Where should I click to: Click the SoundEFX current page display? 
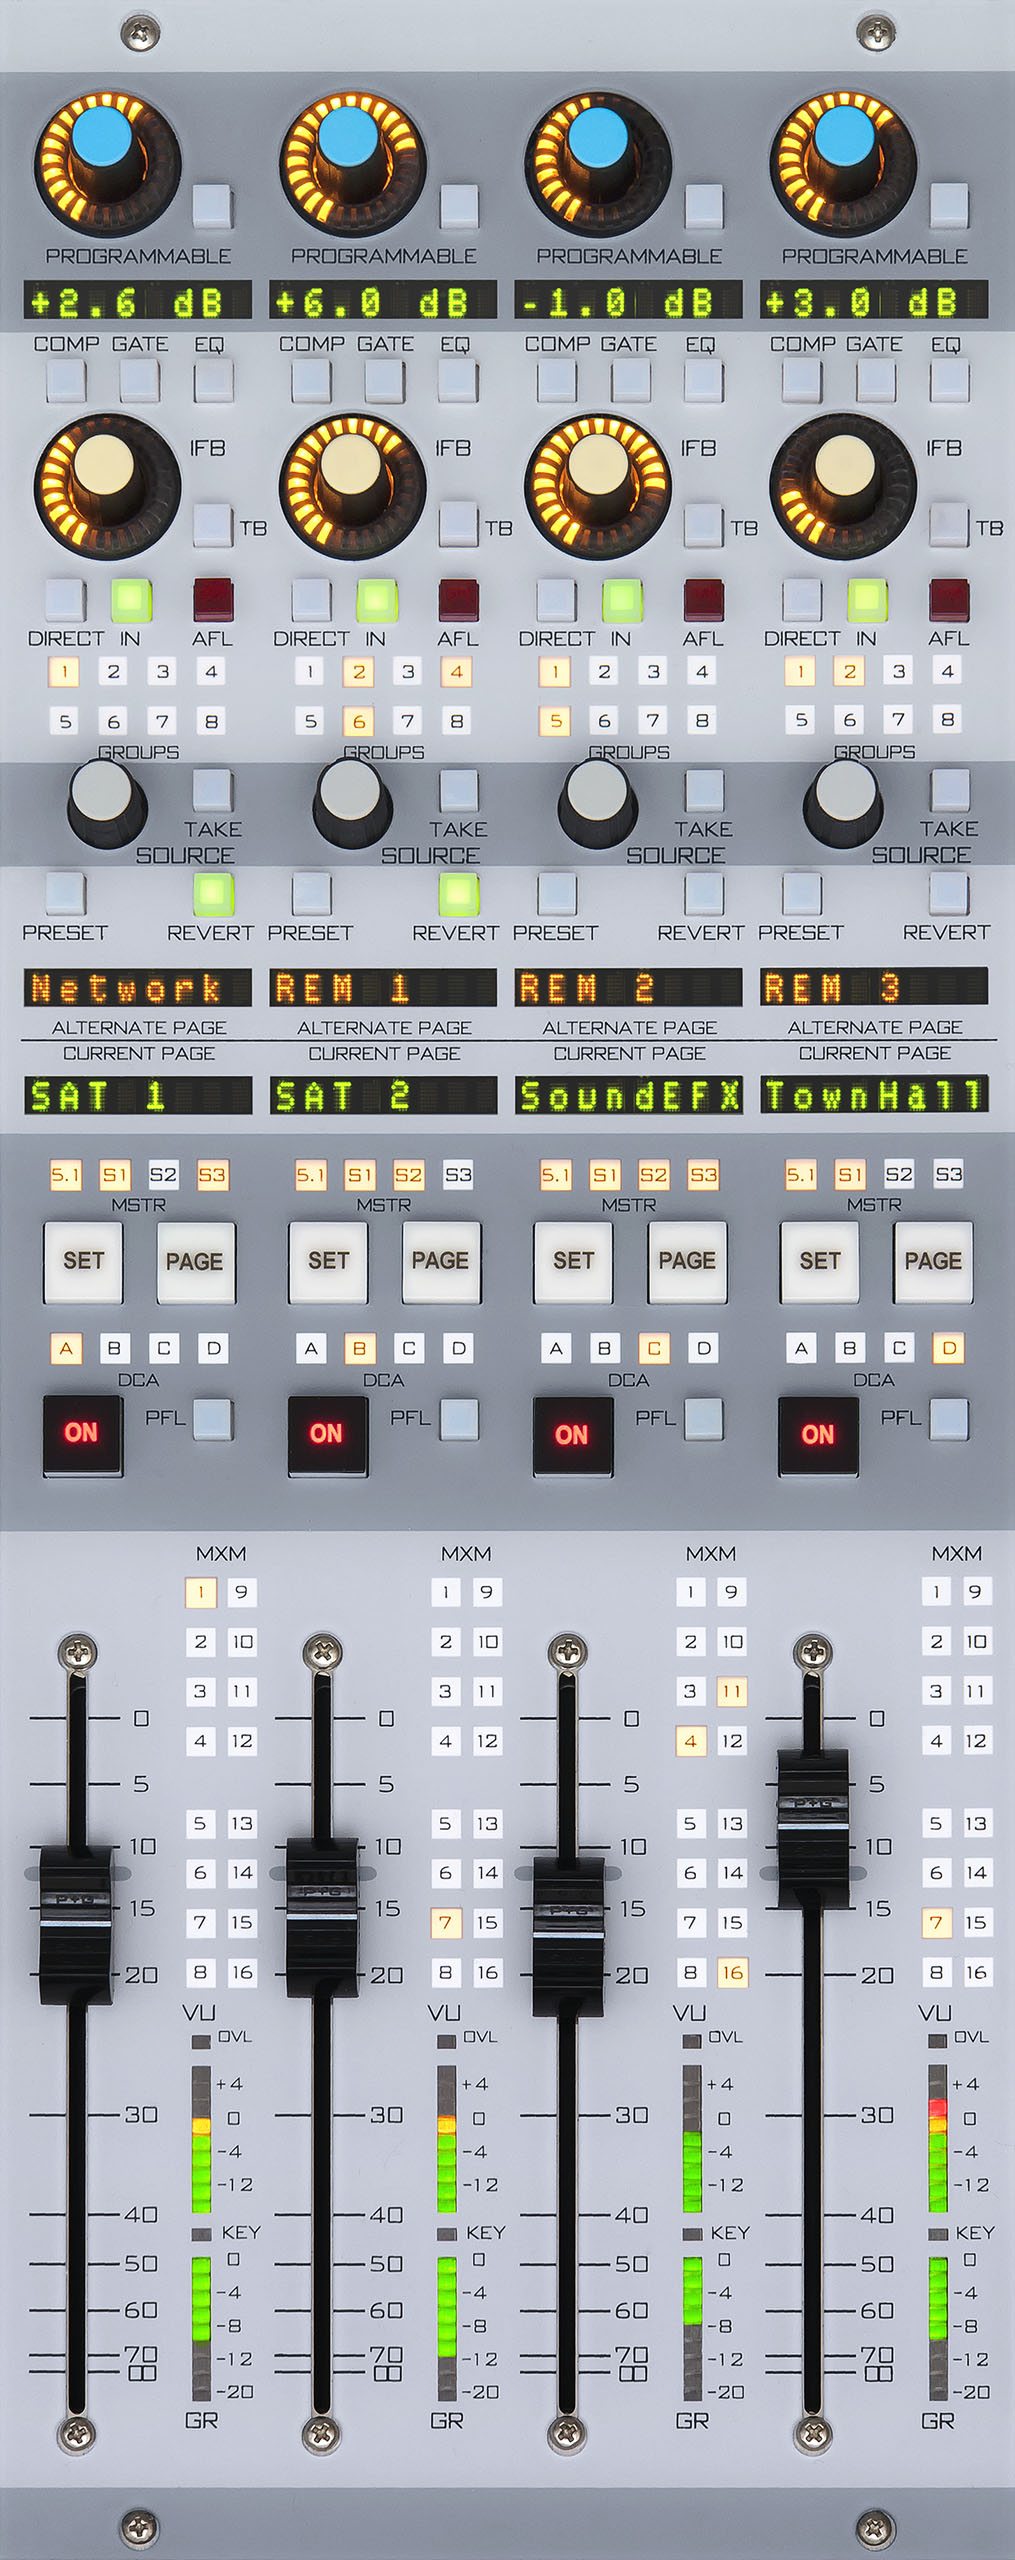click(629, 1095)
